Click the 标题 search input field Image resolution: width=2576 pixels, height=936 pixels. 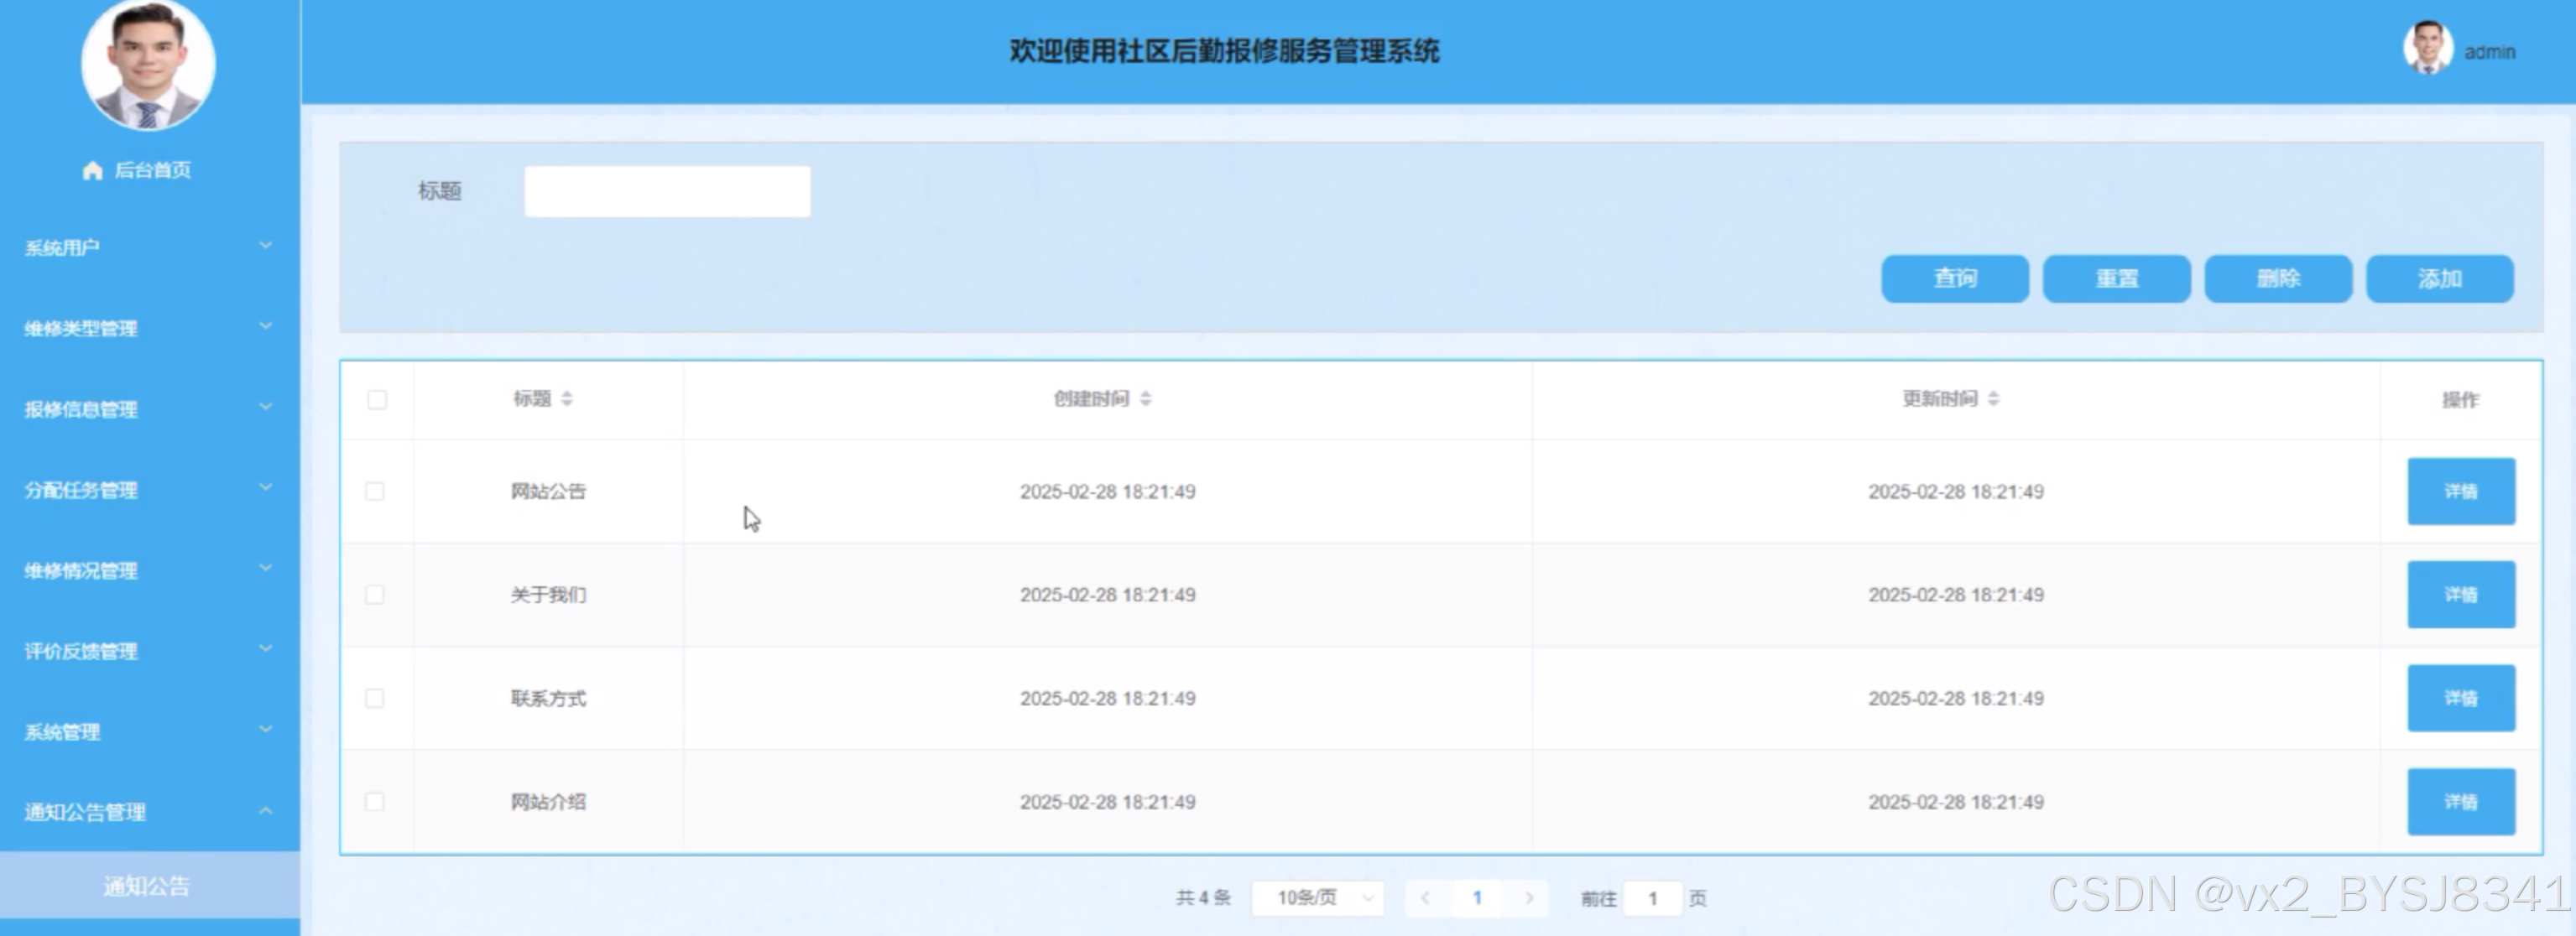(x=667, y=191)
